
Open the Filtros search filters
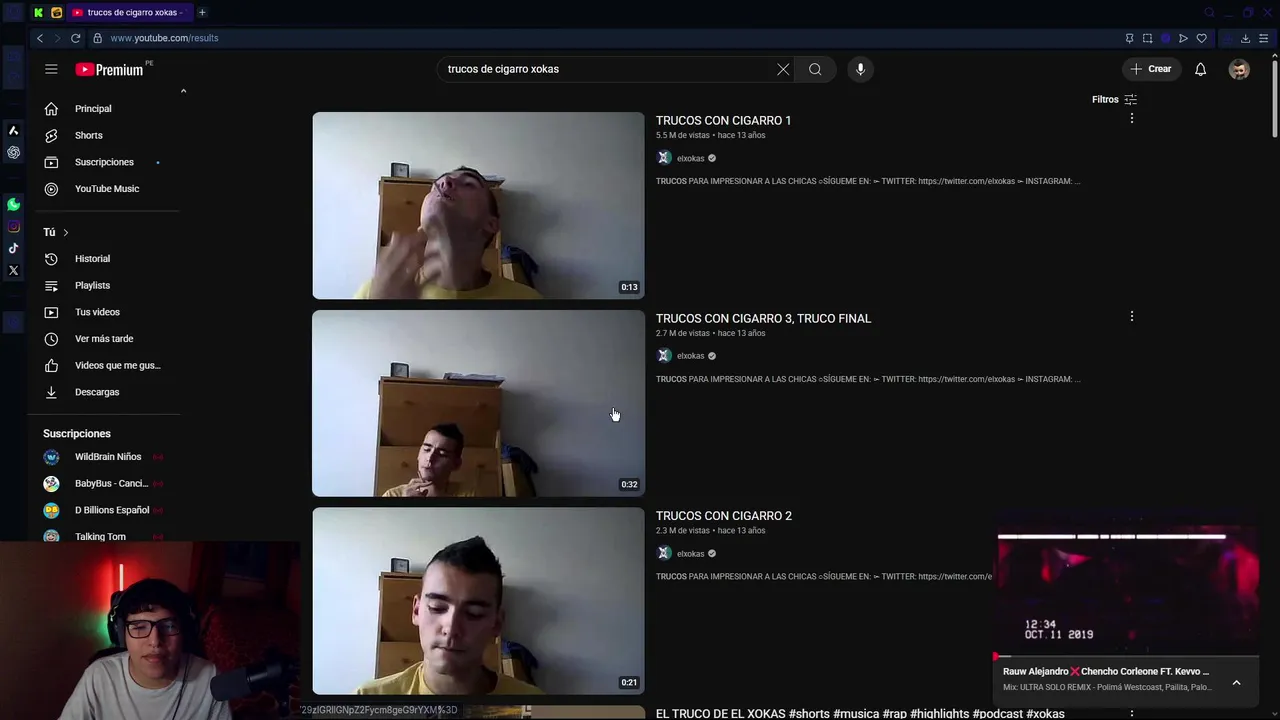click(x=1114, y=99)
